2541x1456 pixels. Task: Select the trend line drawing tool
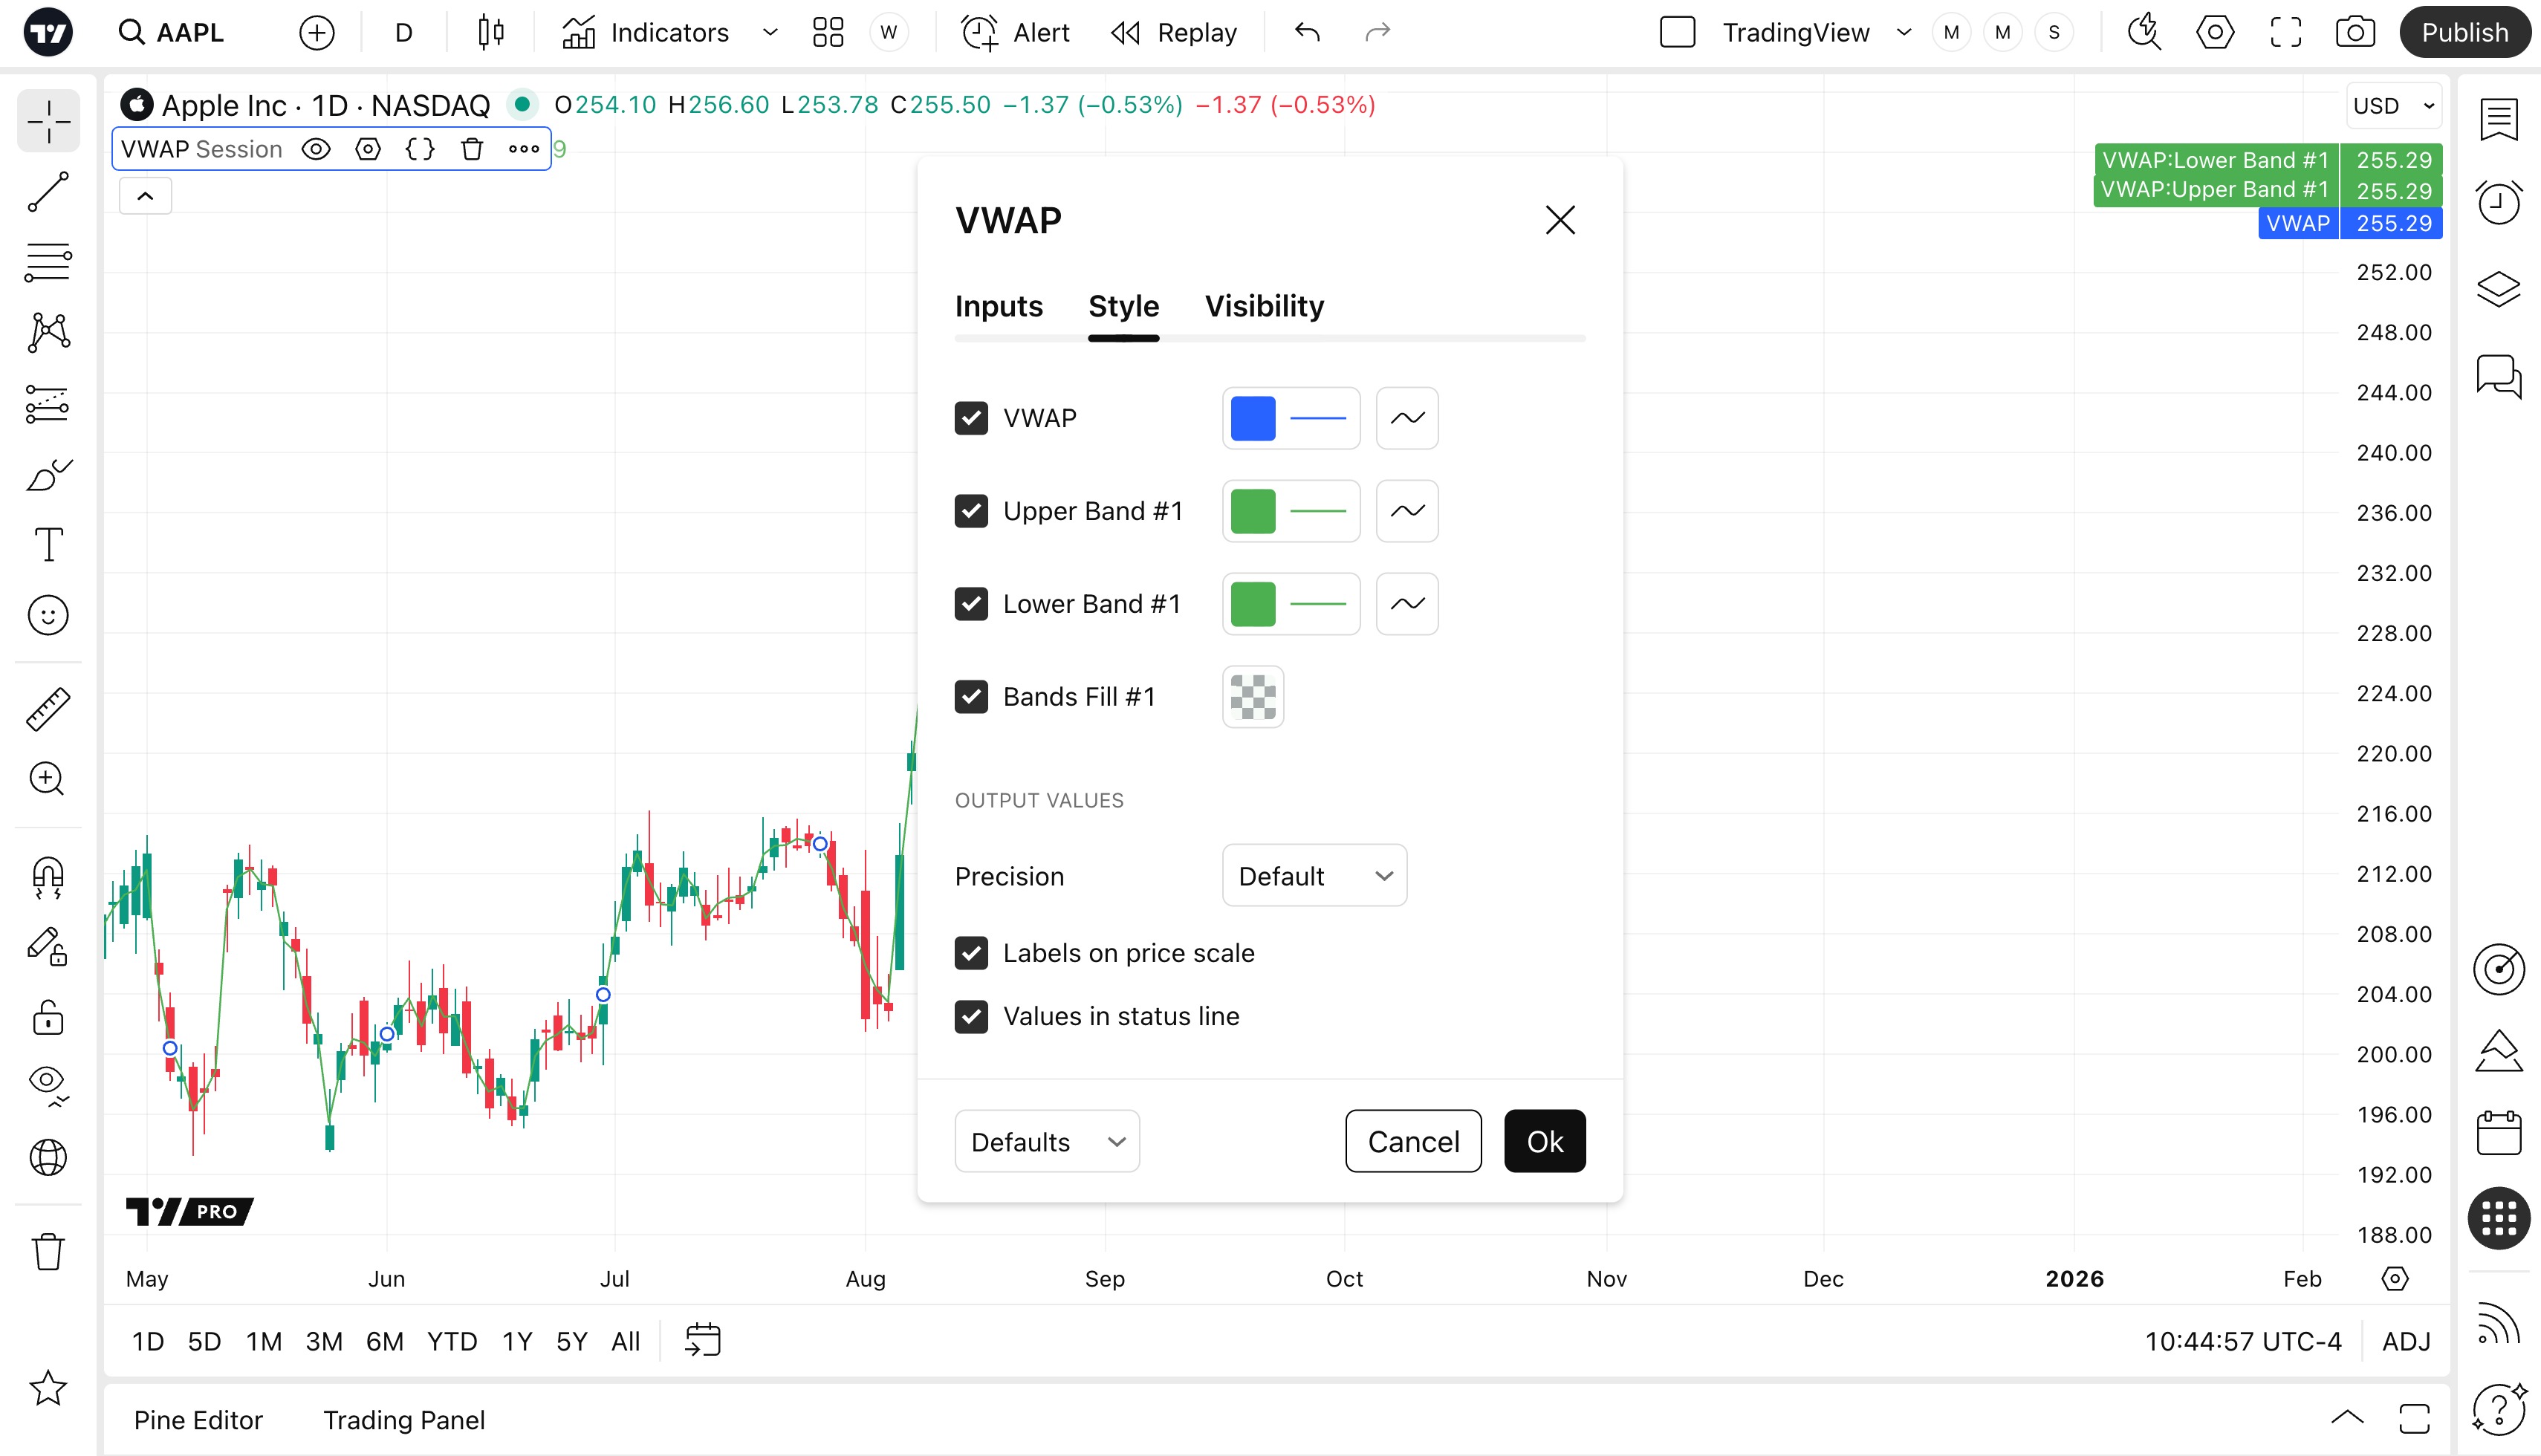tap(48, 192)
